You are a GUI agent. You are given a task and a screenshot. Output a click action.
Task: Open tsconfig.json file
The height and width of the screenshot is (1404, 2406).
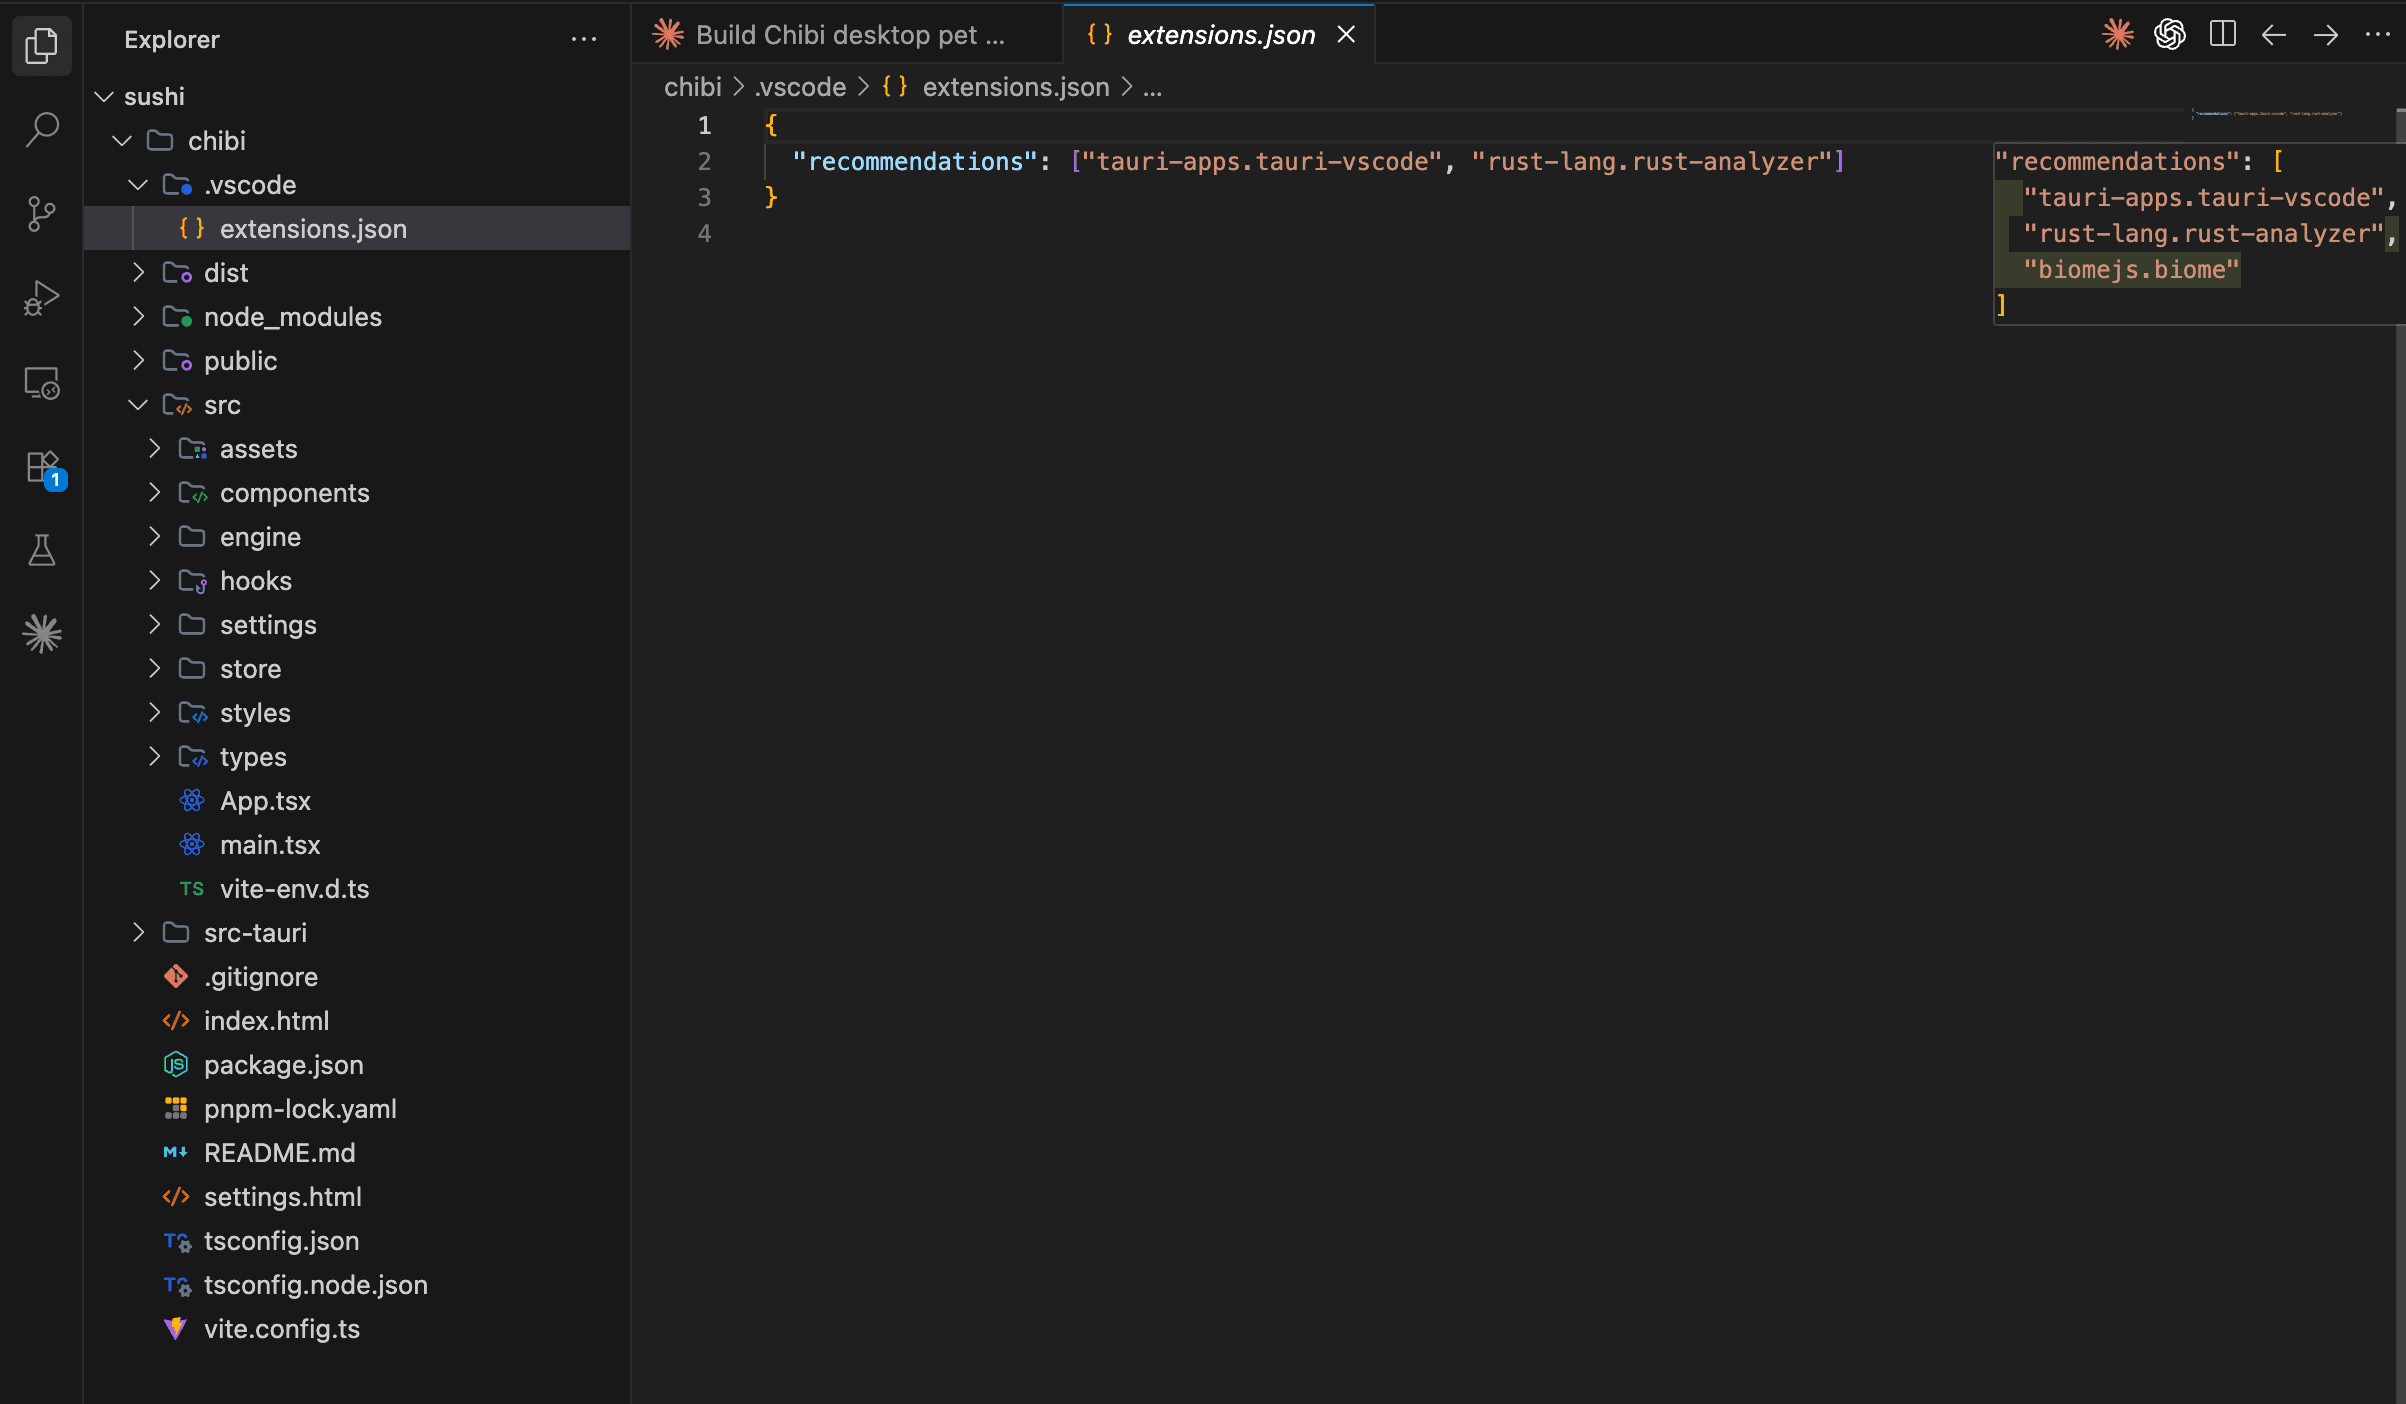pyautogui.click(x=357, y=1240)
